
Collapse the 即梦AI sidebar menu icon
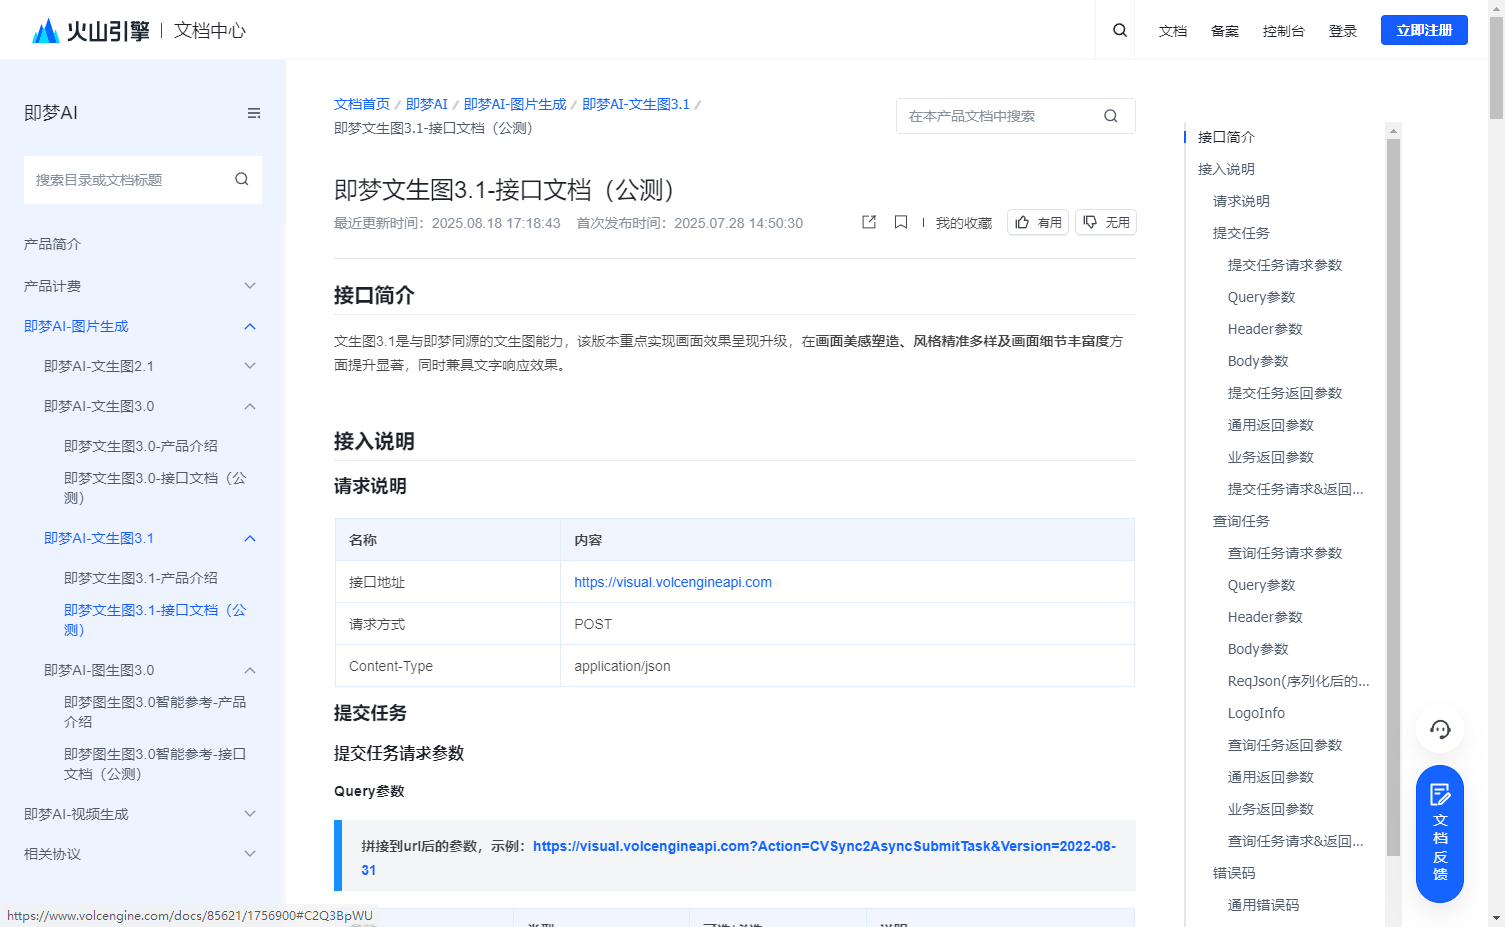coord(254,113)
